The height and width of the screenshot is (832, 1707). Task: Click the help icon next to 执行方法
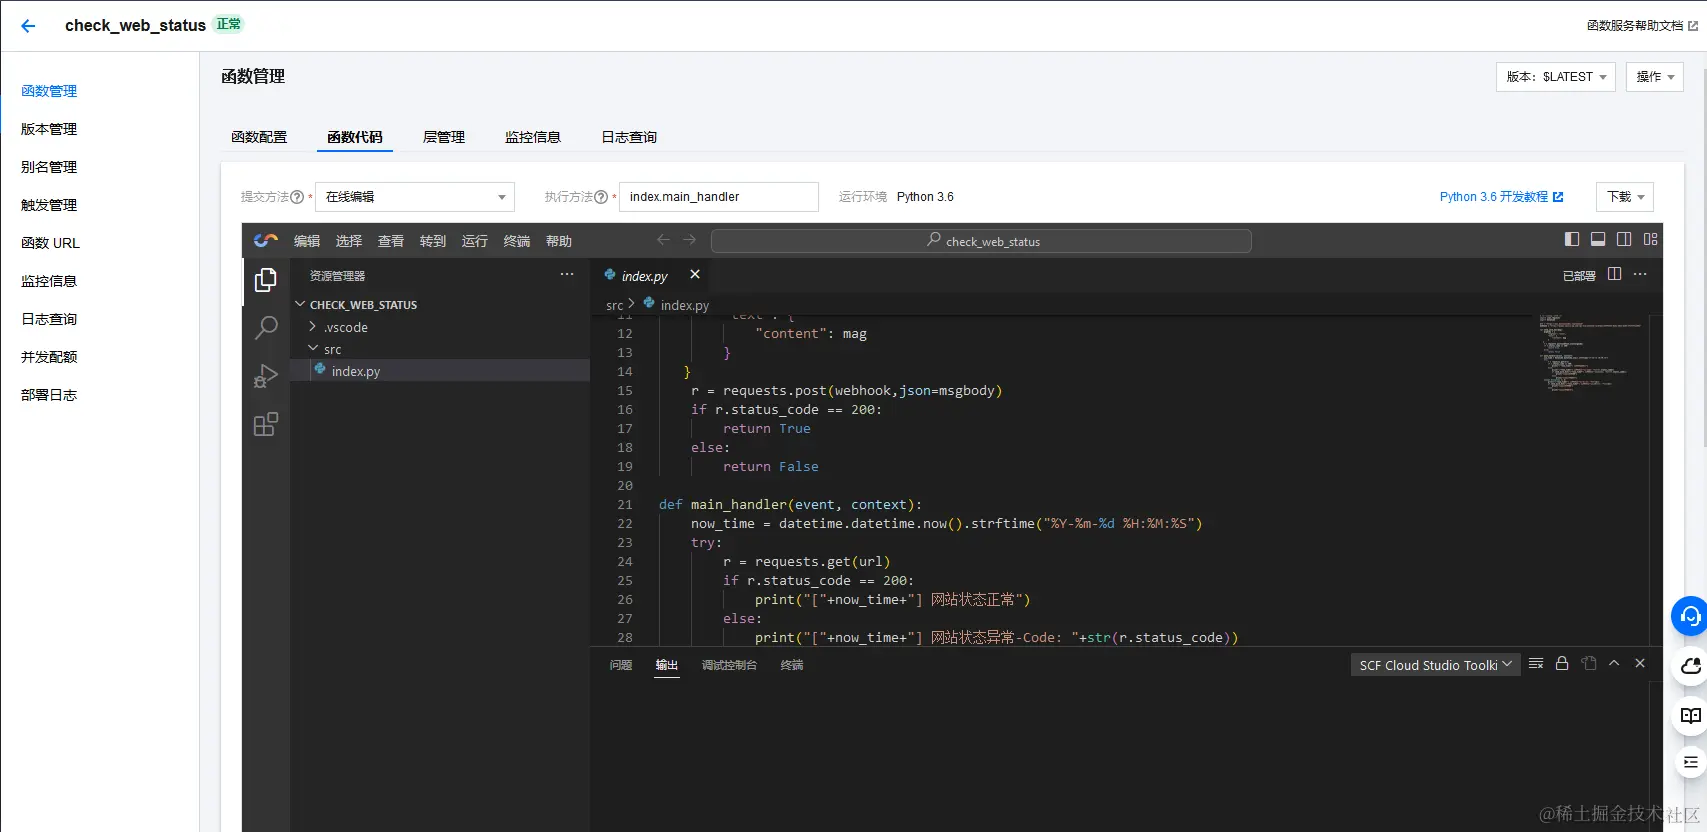(x=601, y=197)
